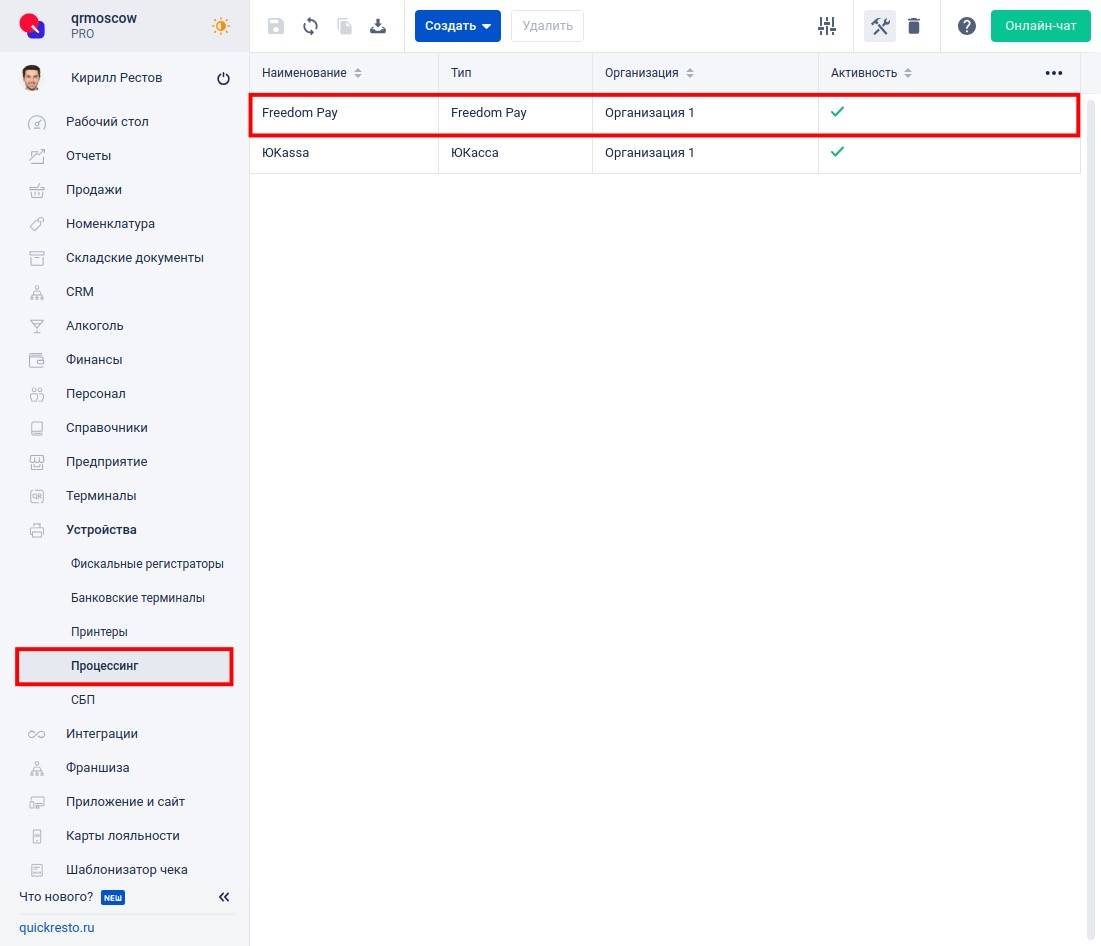
Task: Expand the Интеграции sidebar section
Action: tap(102, 734)
